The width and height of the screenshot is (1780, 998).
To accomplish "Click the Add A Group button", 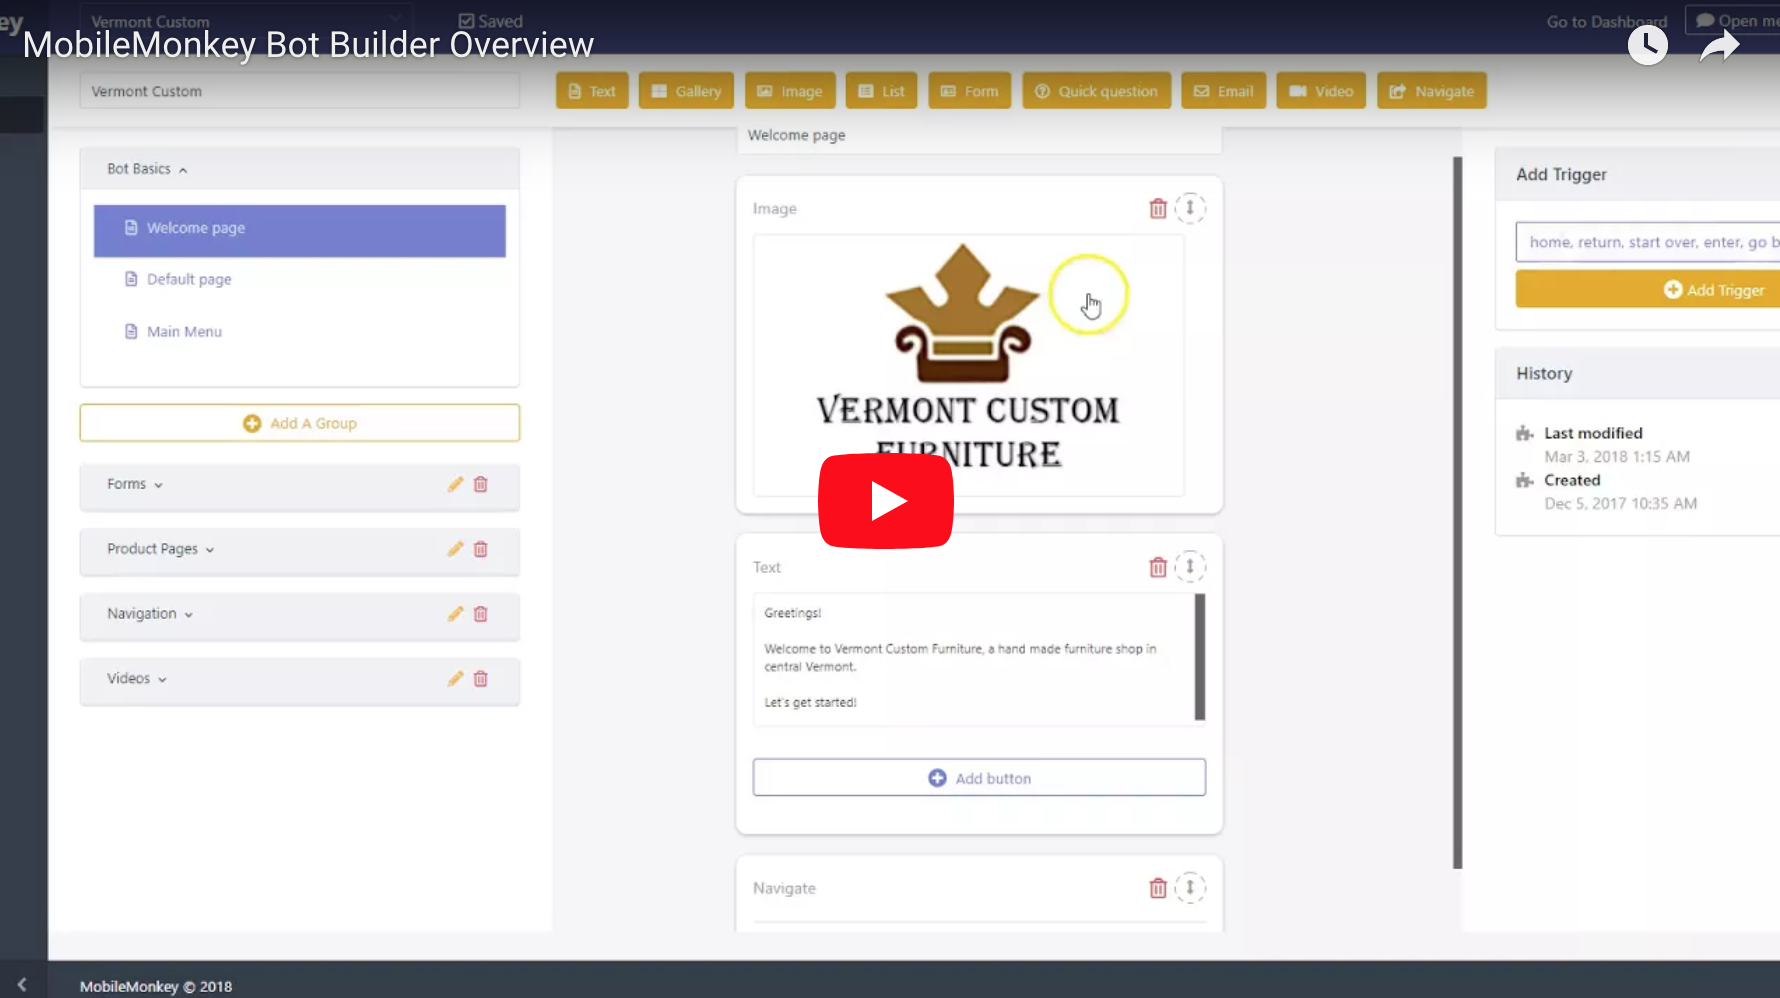I will pyautogui.click(x=299, y=422).
